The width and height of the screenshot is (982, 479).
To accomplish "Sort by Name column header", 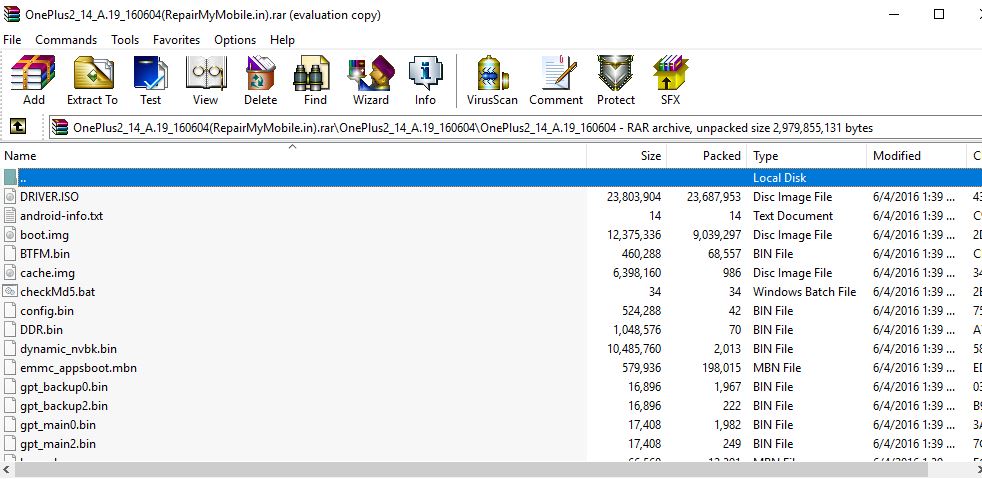I will [20, 156].
